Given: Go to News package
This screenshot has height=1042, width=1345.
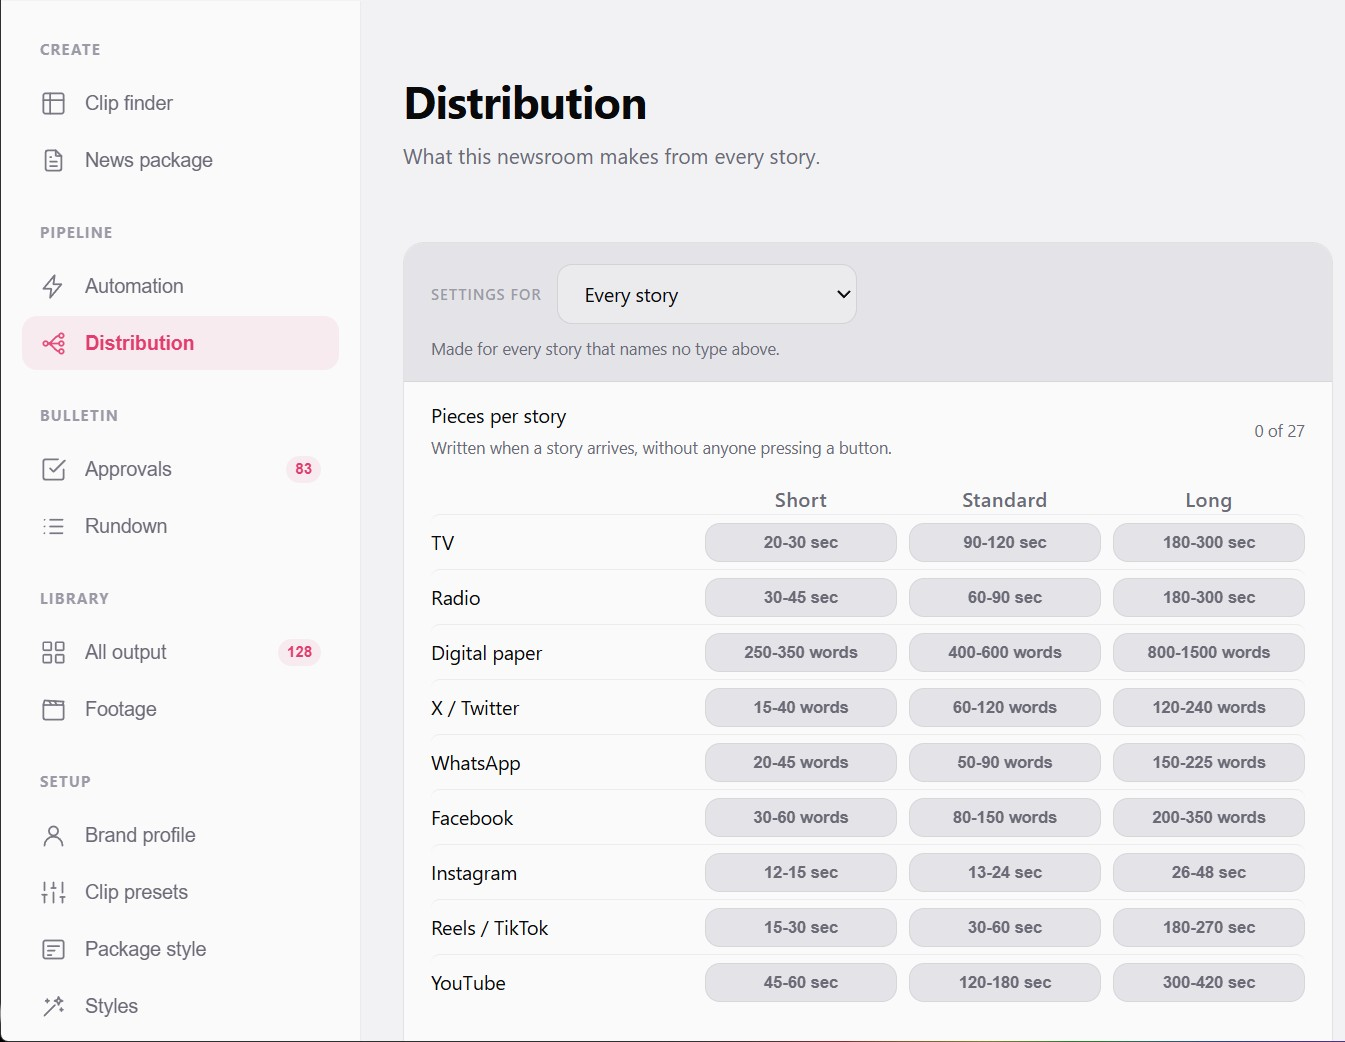Looking at the screenshot, I should (x=180, y=160).
